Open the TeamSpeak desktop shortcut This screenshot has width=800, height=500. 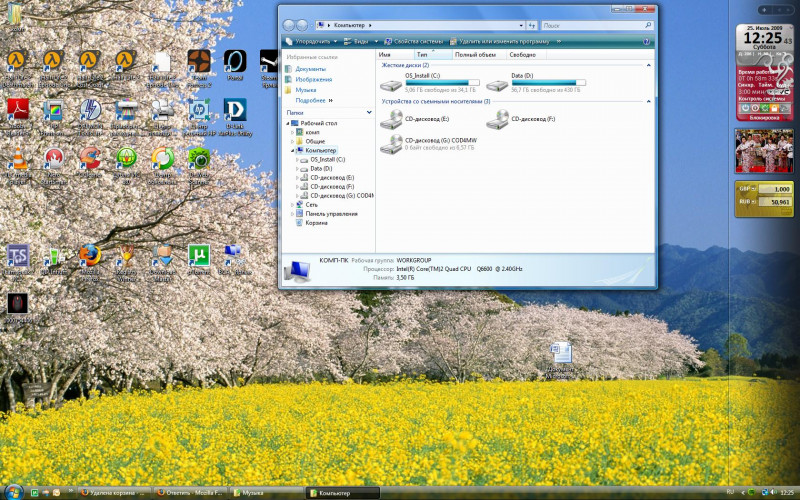pos(18,256)
